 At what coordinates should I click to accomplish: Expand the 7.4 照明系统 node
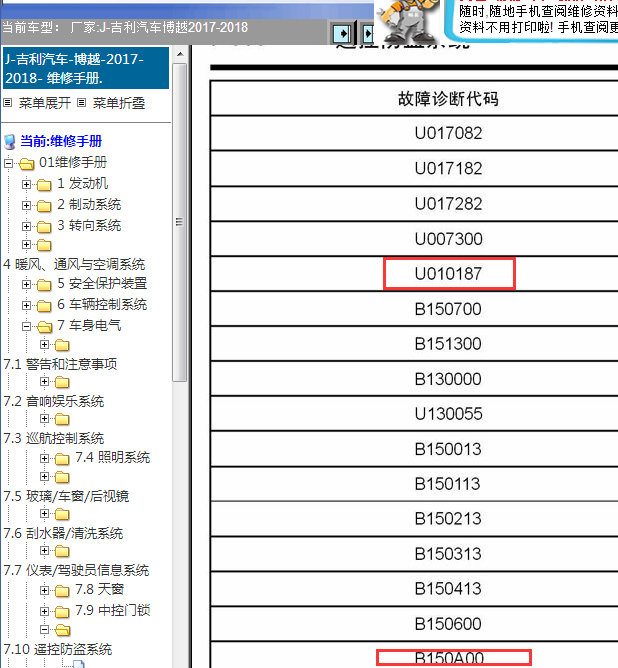point(44,458)
